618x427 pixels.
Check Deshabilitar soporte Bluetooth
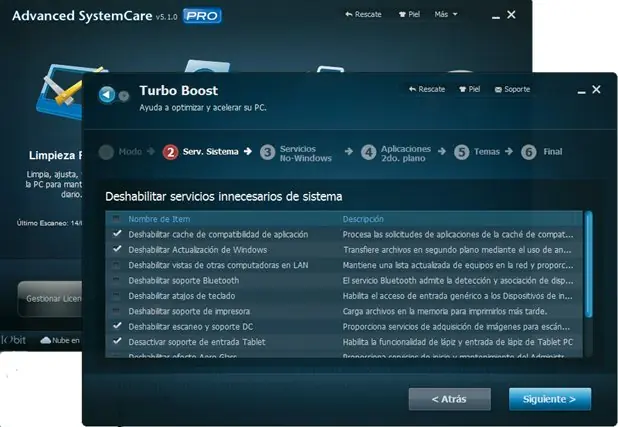pos(116,280)
